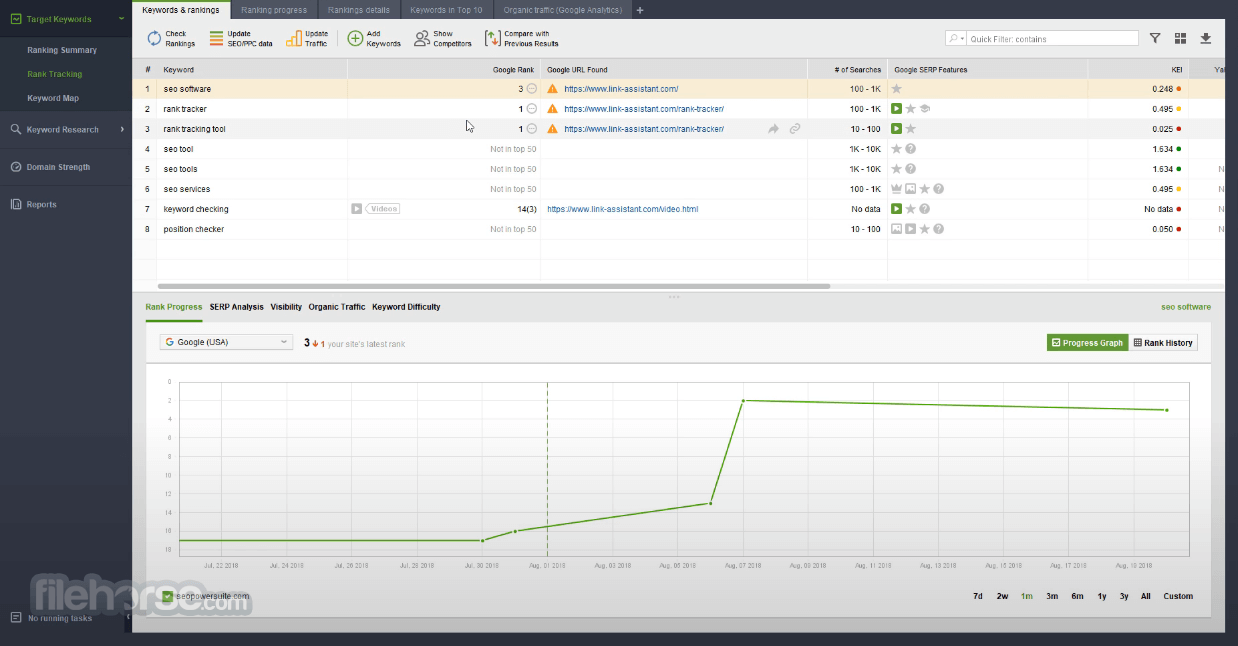Set graph range to 6m
The image size is (1238, 646).
pos(1077,596)
